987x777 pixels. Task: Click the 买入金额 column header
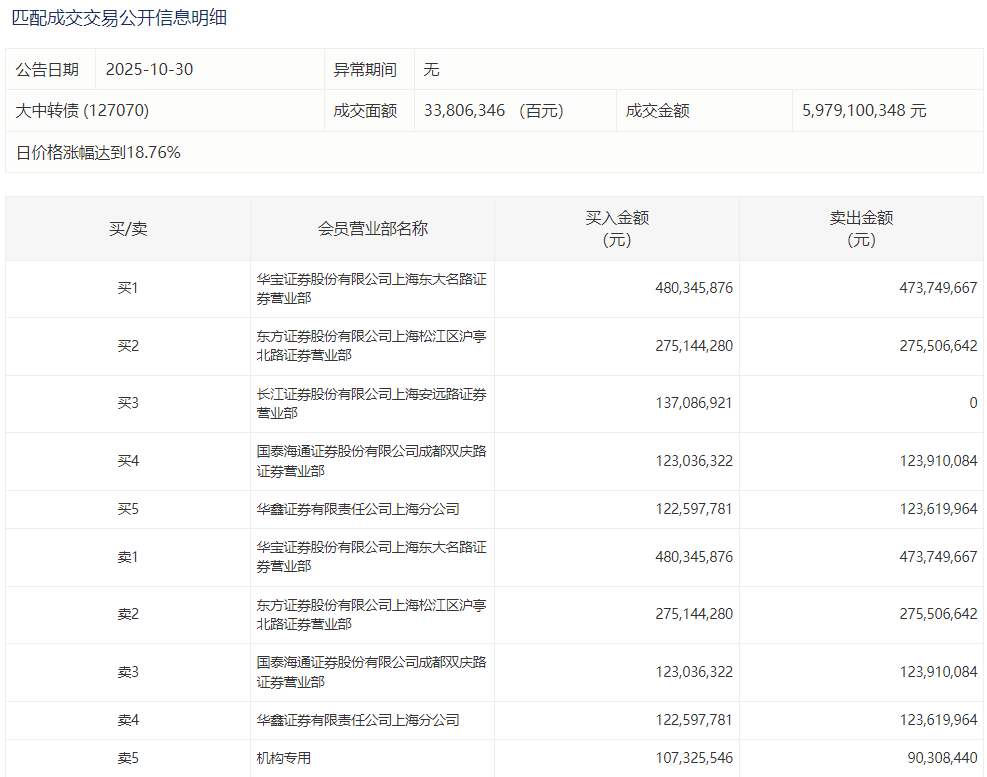point(616,229)
